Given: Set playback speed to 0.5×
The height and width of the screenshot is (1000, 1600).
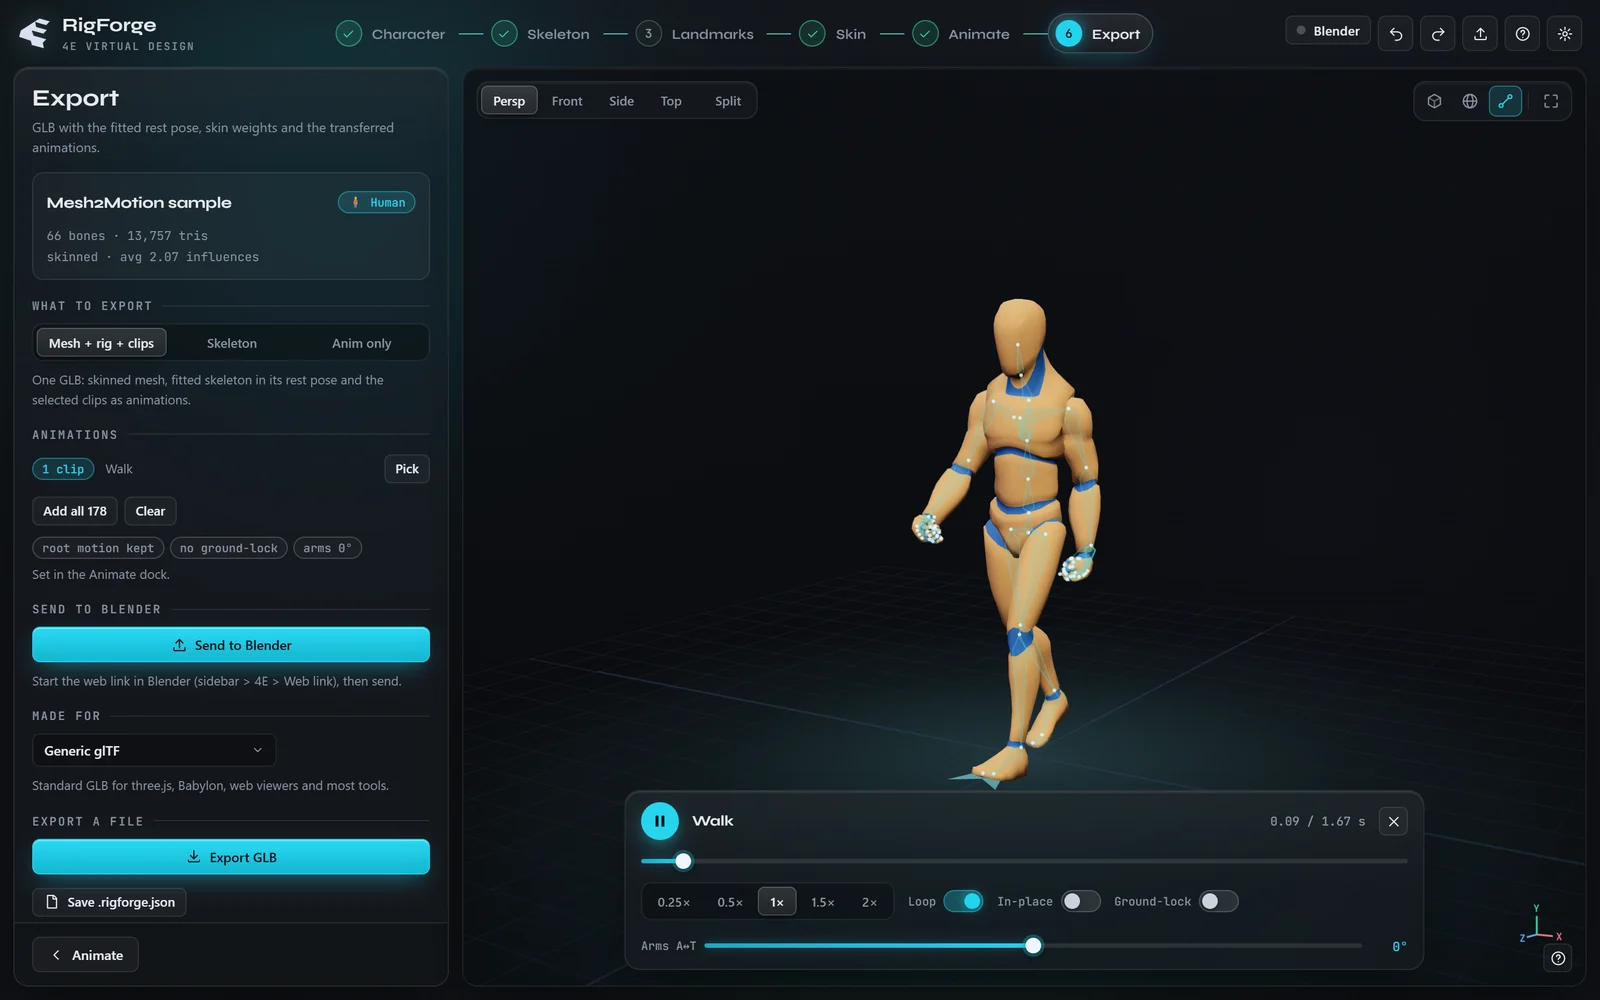Looking at the screenshot, I should pyautogui.click(x=730, y=902).
